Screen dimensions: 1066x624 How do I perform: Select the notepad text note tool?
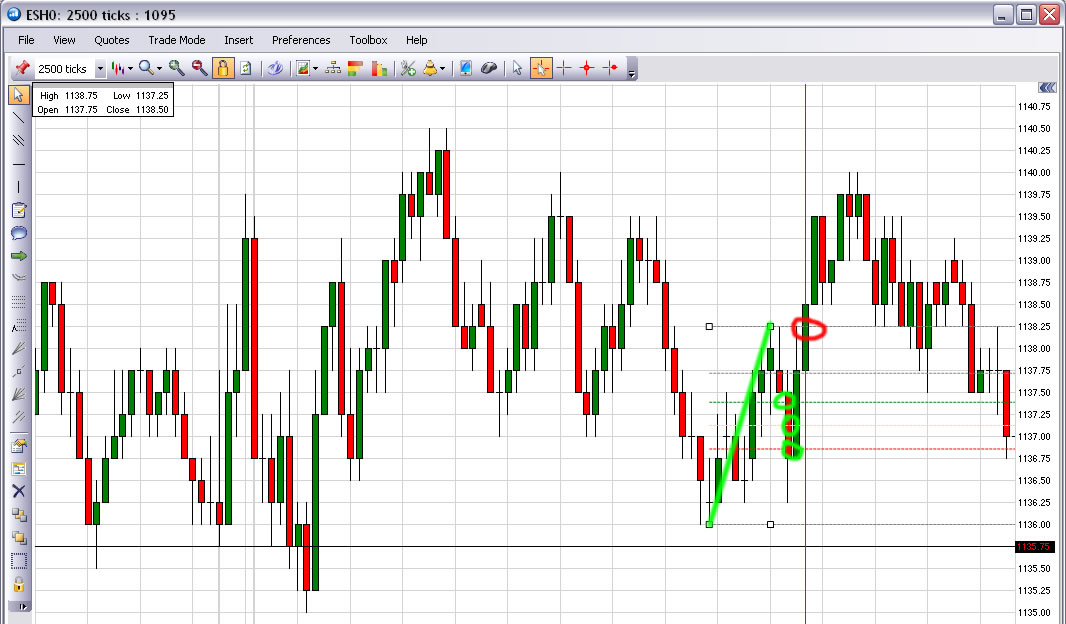click(18, 210)
